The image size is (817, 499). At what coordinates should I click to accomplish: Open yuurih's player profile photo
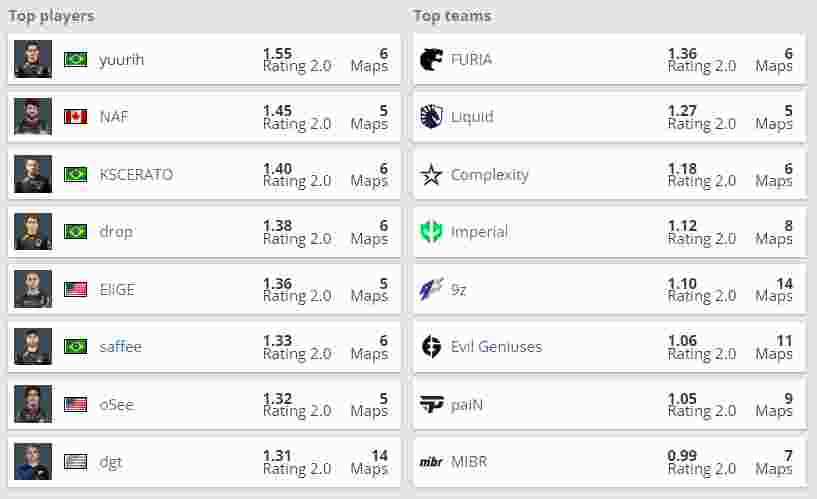click(x=33, y=59)
